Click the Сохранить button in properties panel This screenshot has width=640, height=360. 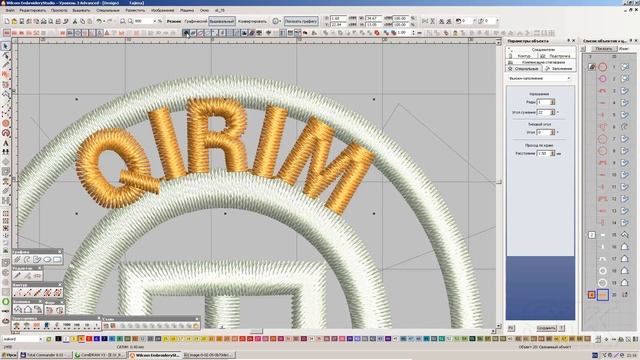click(x=546, y=328)
